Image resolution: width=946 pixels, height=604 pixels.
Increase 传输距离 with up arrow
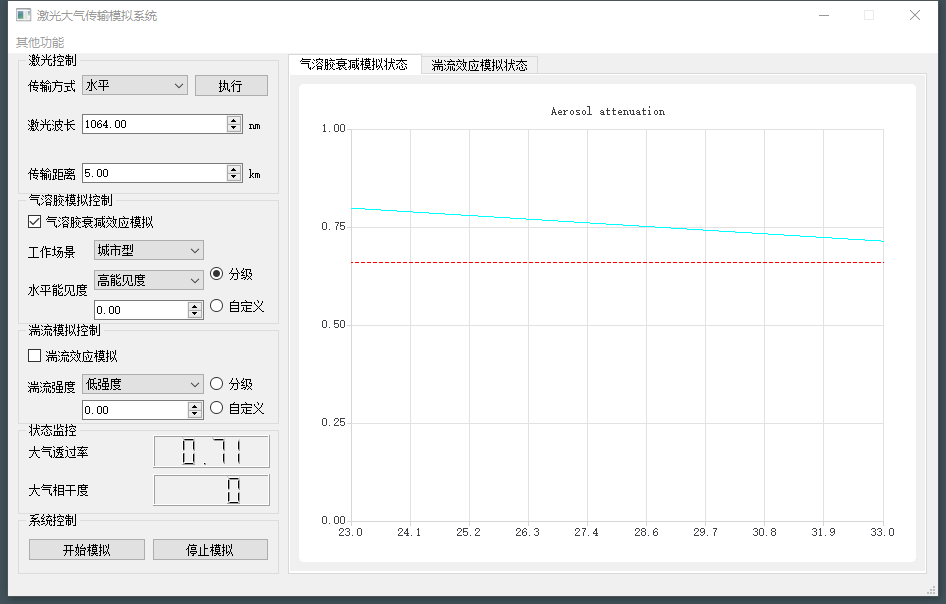pyautogui.click(x=234, y=169)
